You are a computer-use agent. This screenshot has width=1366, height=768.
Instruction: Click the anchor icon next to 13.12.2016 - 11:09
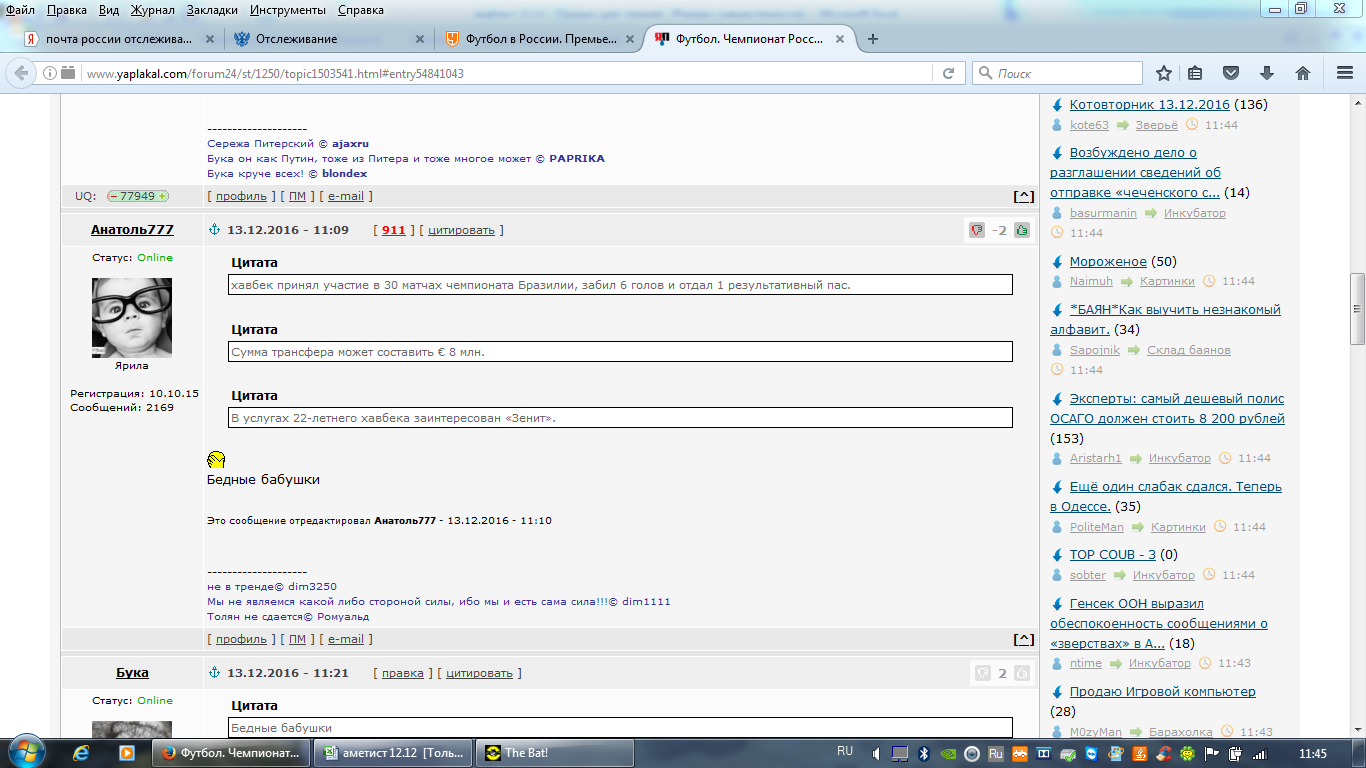pyautogui.click(x=213, y=230)
